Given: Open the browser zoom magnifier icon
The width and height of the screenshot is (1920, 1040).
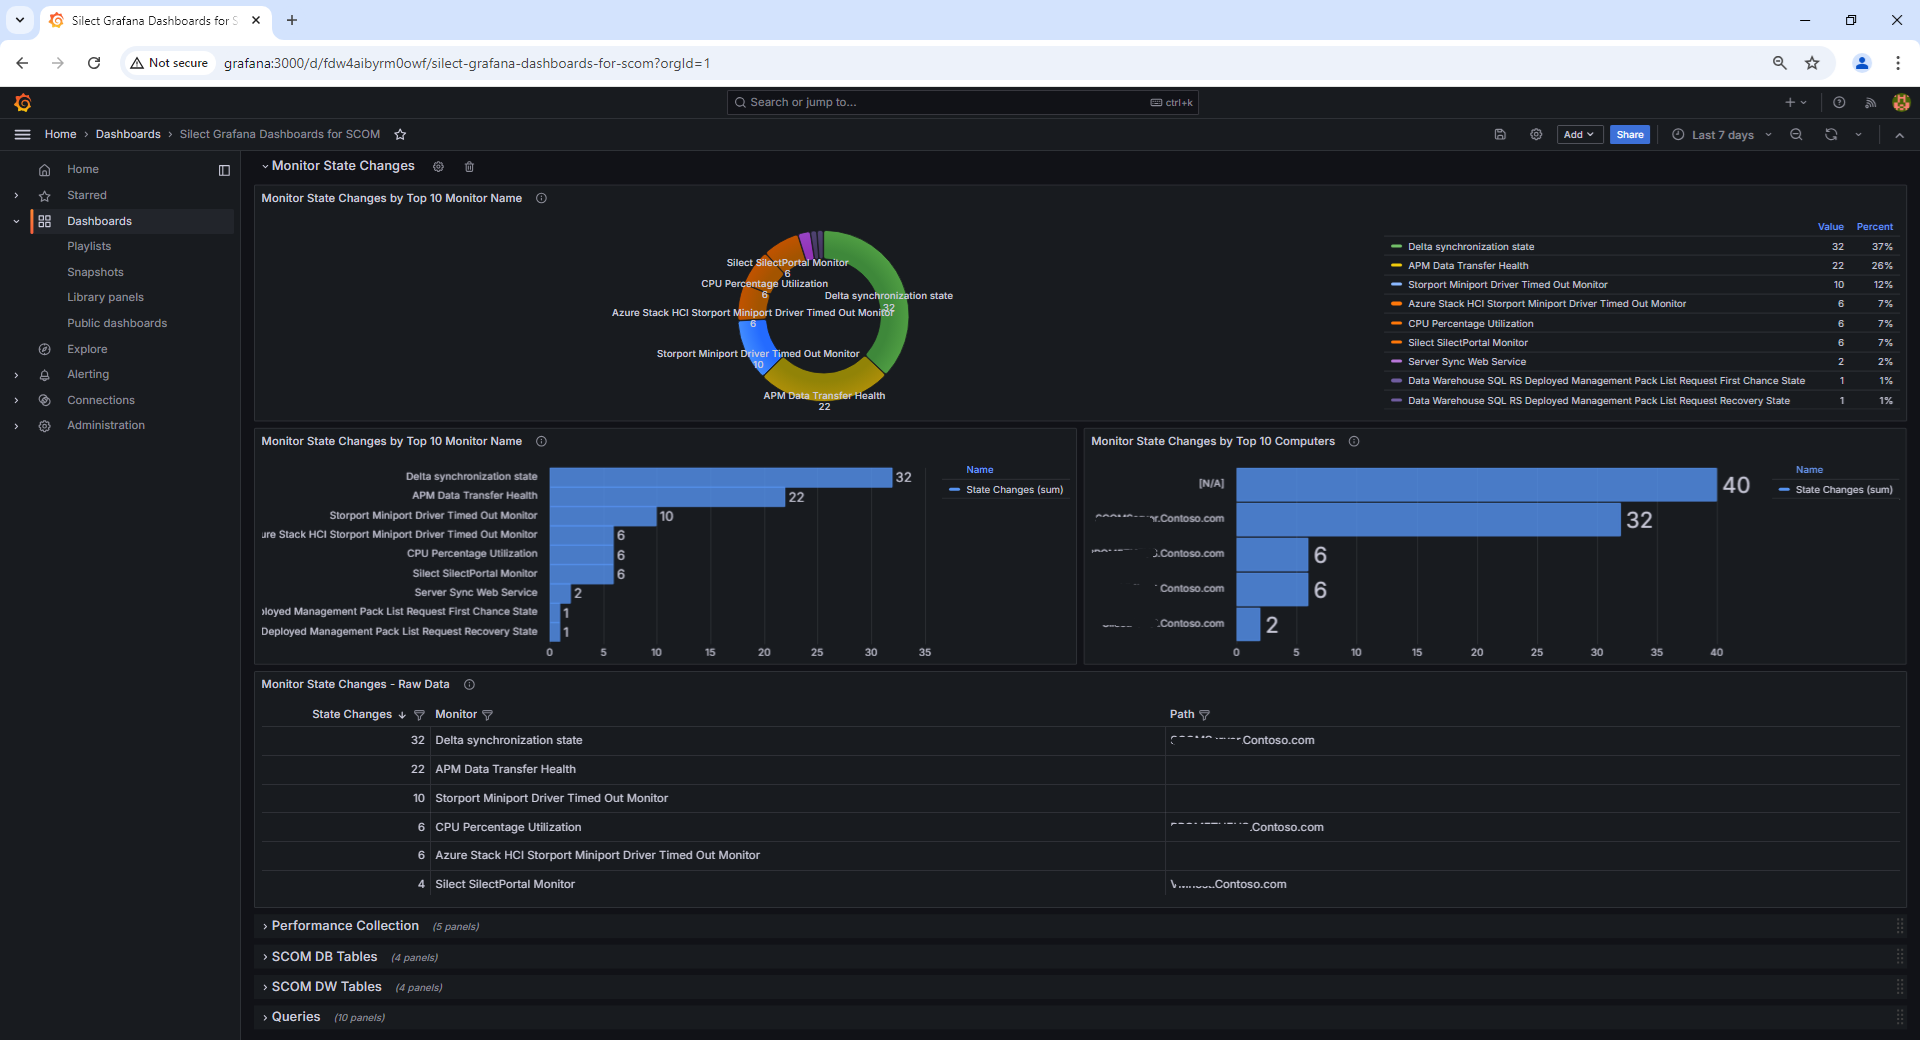Looking at the screenshot, I should point(1780,63).
